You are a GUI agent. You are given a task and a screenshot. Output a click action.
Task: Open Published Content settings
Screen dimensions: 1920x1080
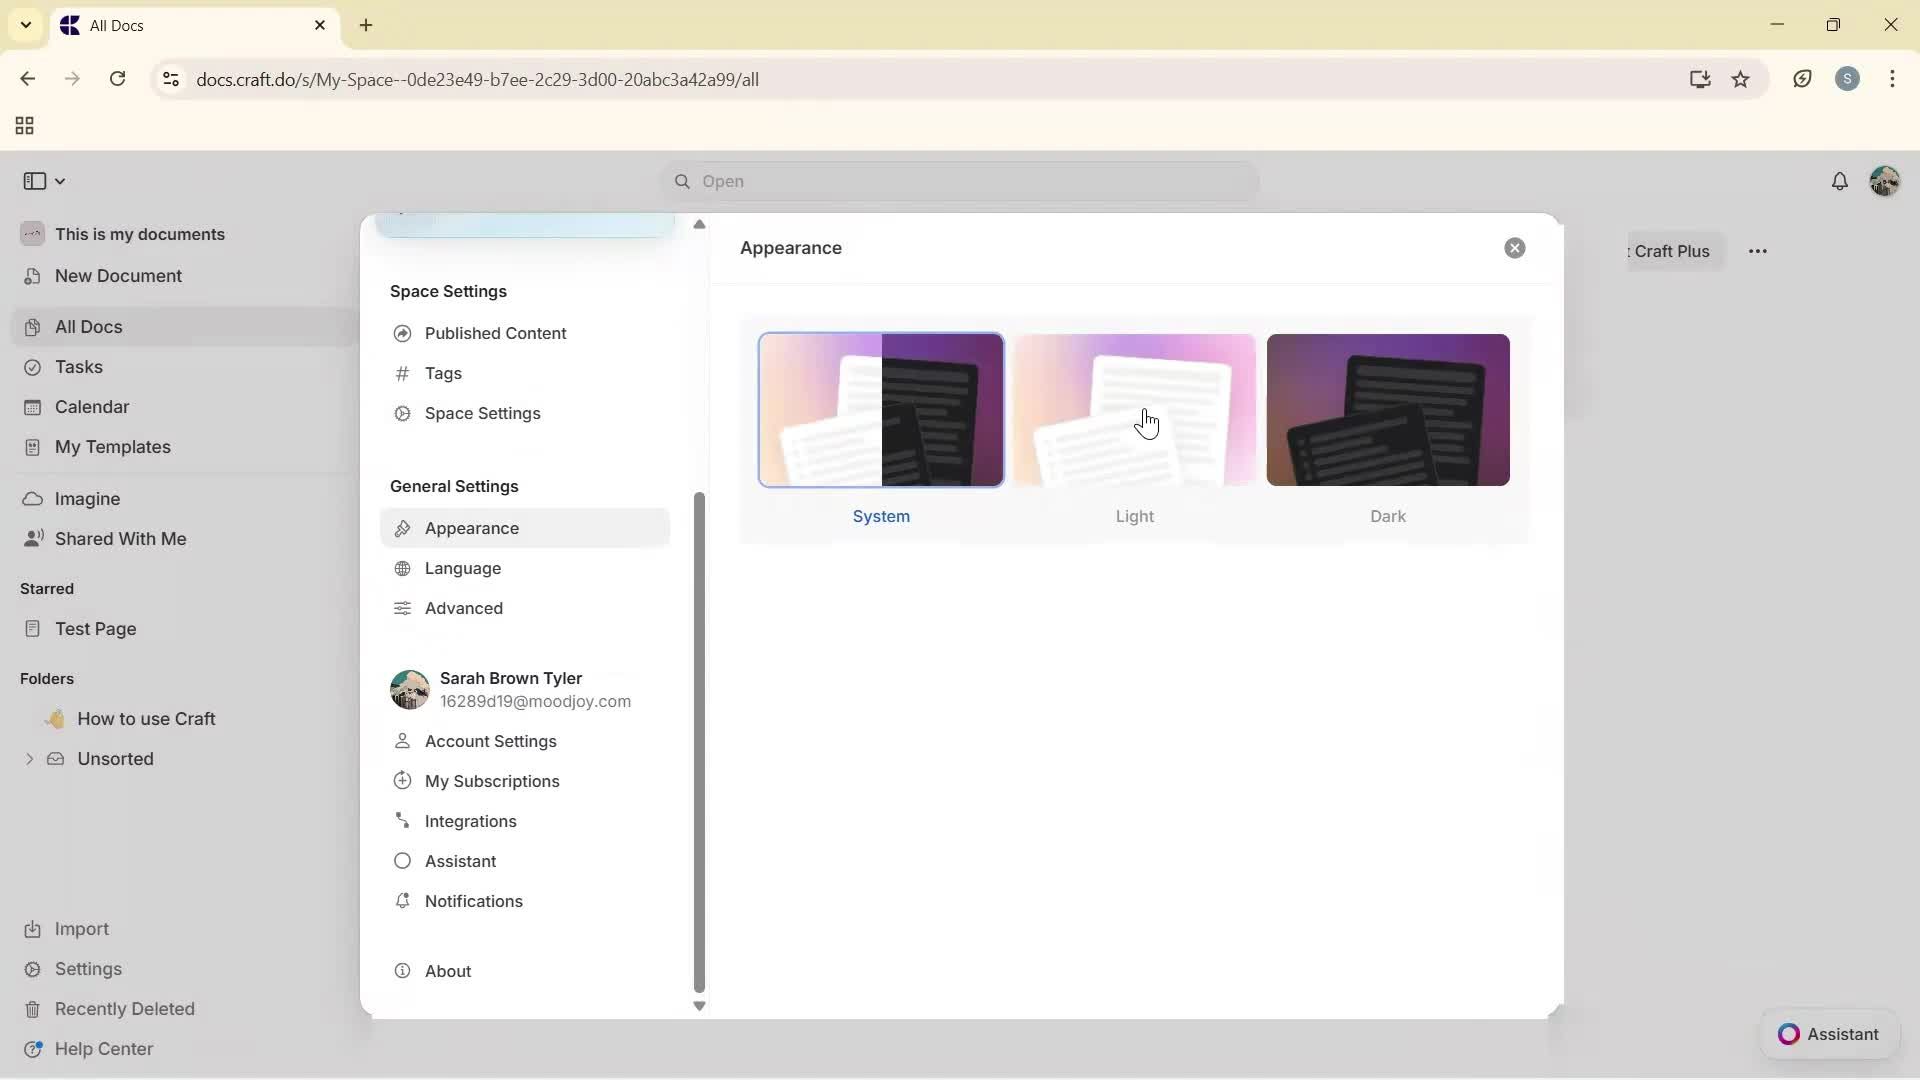[x=494, y=333]
